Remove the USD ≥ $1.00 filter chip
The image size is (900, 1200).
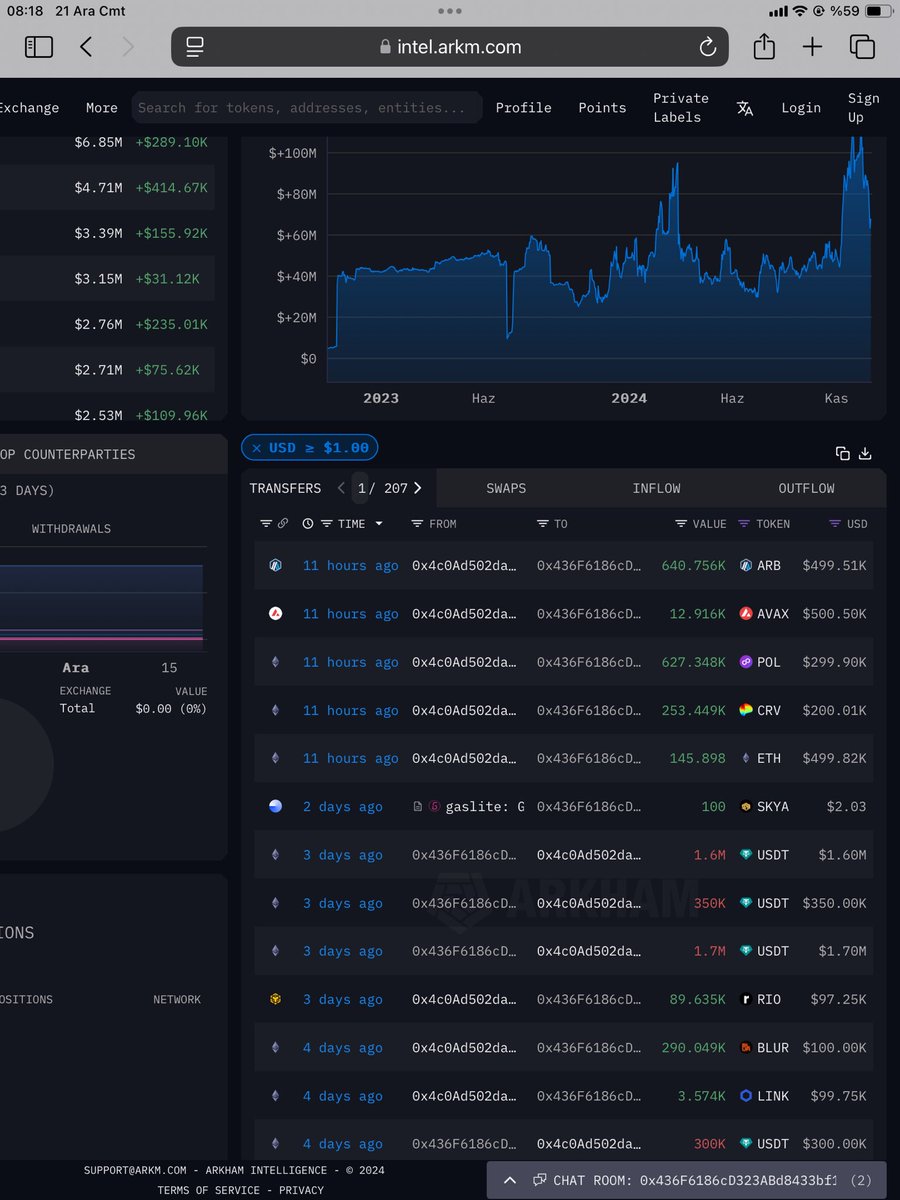(x=257, y=448)
